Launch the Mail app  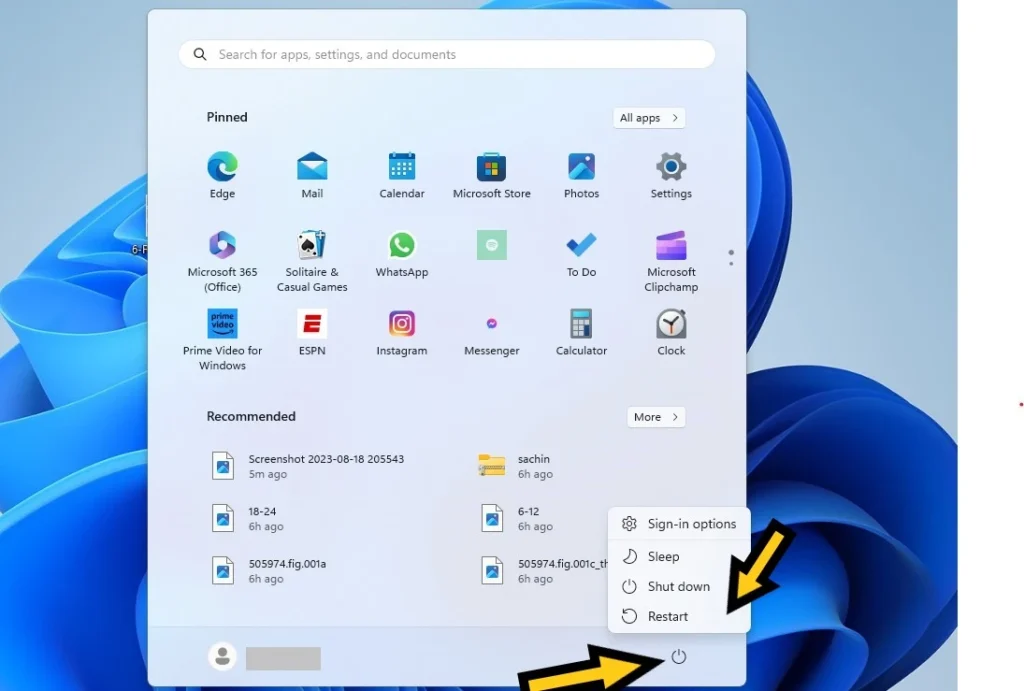[x=312, y=174]
